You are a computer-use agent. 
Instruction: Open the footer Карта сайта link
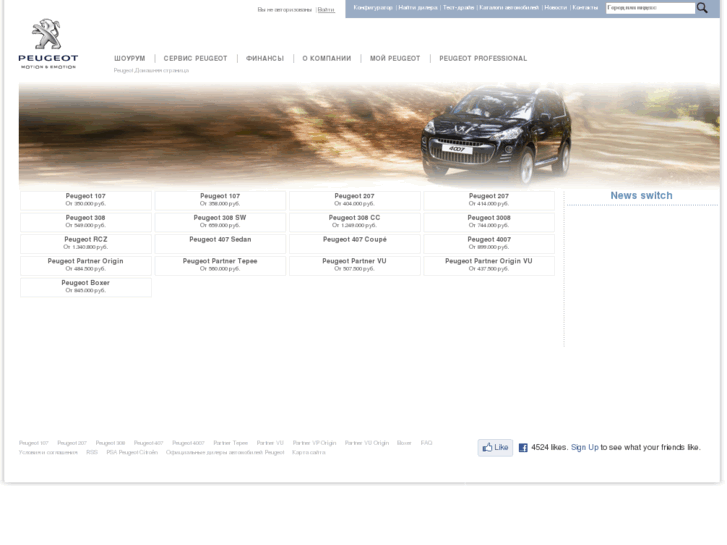tap(309, 453)
